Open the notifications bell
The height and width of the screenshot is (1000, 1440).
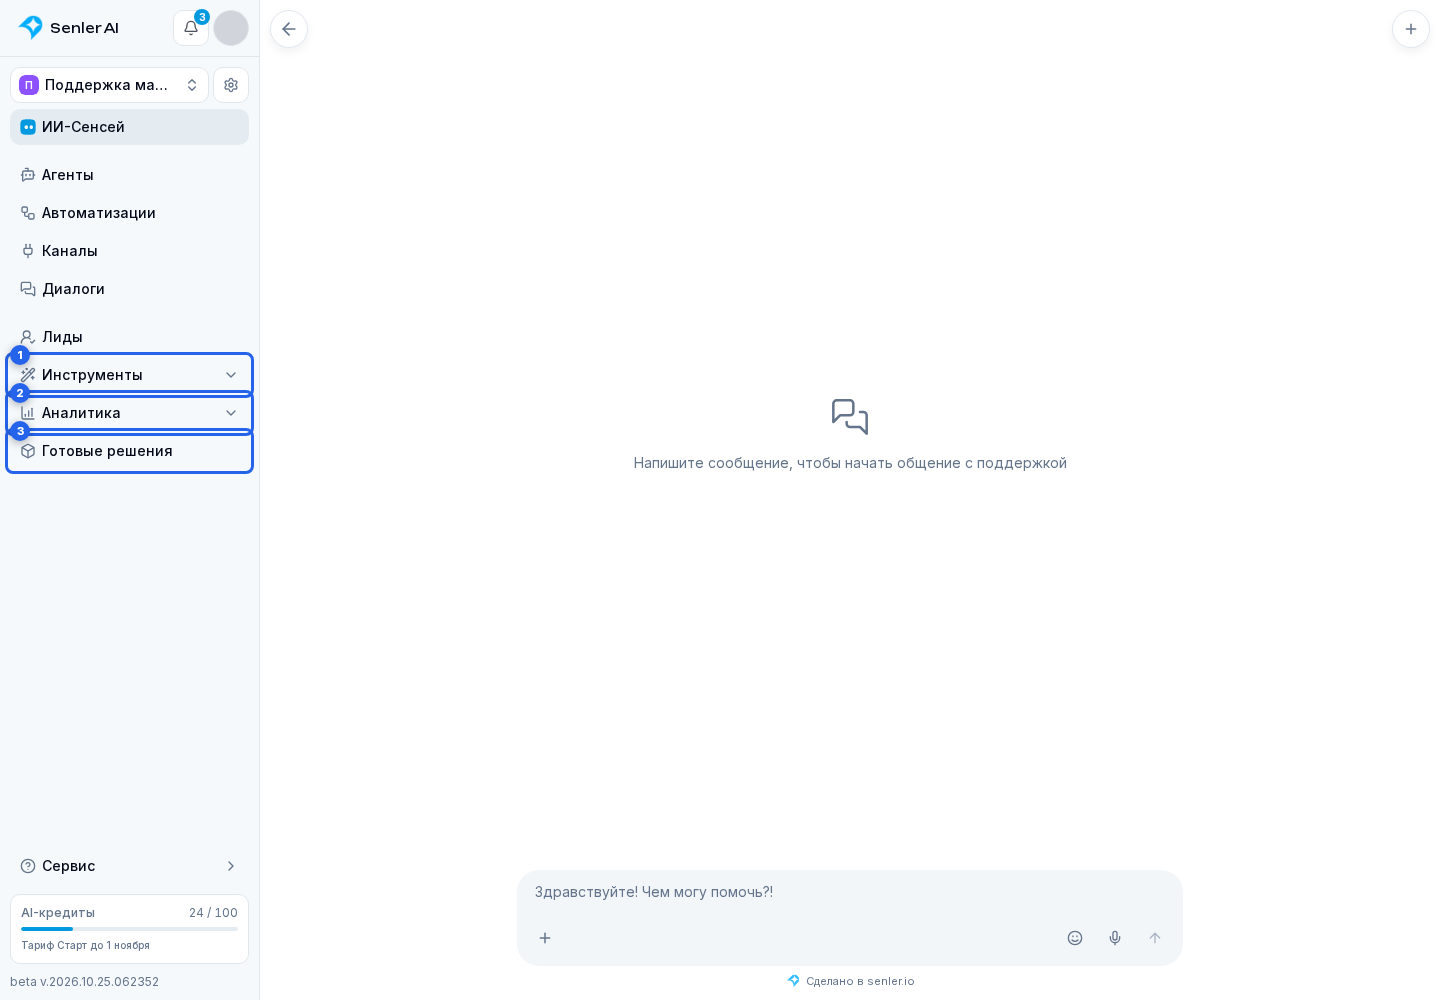(x=191, y=28)
